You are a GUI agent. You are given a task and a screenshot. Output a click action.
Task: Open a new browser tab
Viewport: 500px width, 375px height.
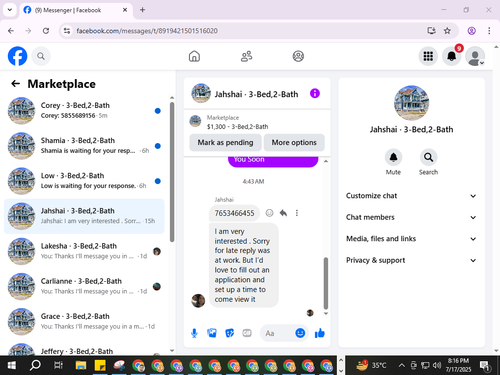point(142,10)
